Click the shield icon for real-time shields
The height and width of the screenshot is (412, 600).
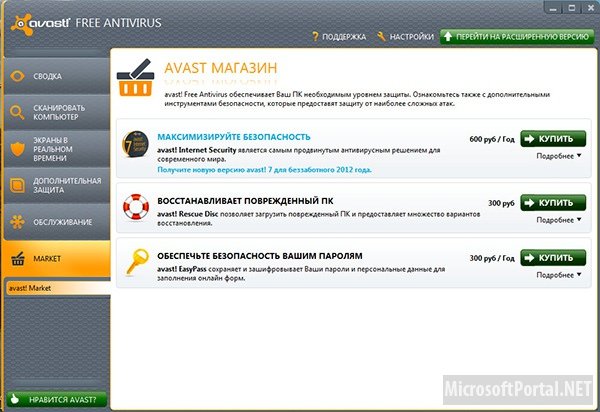coord(17,149)
